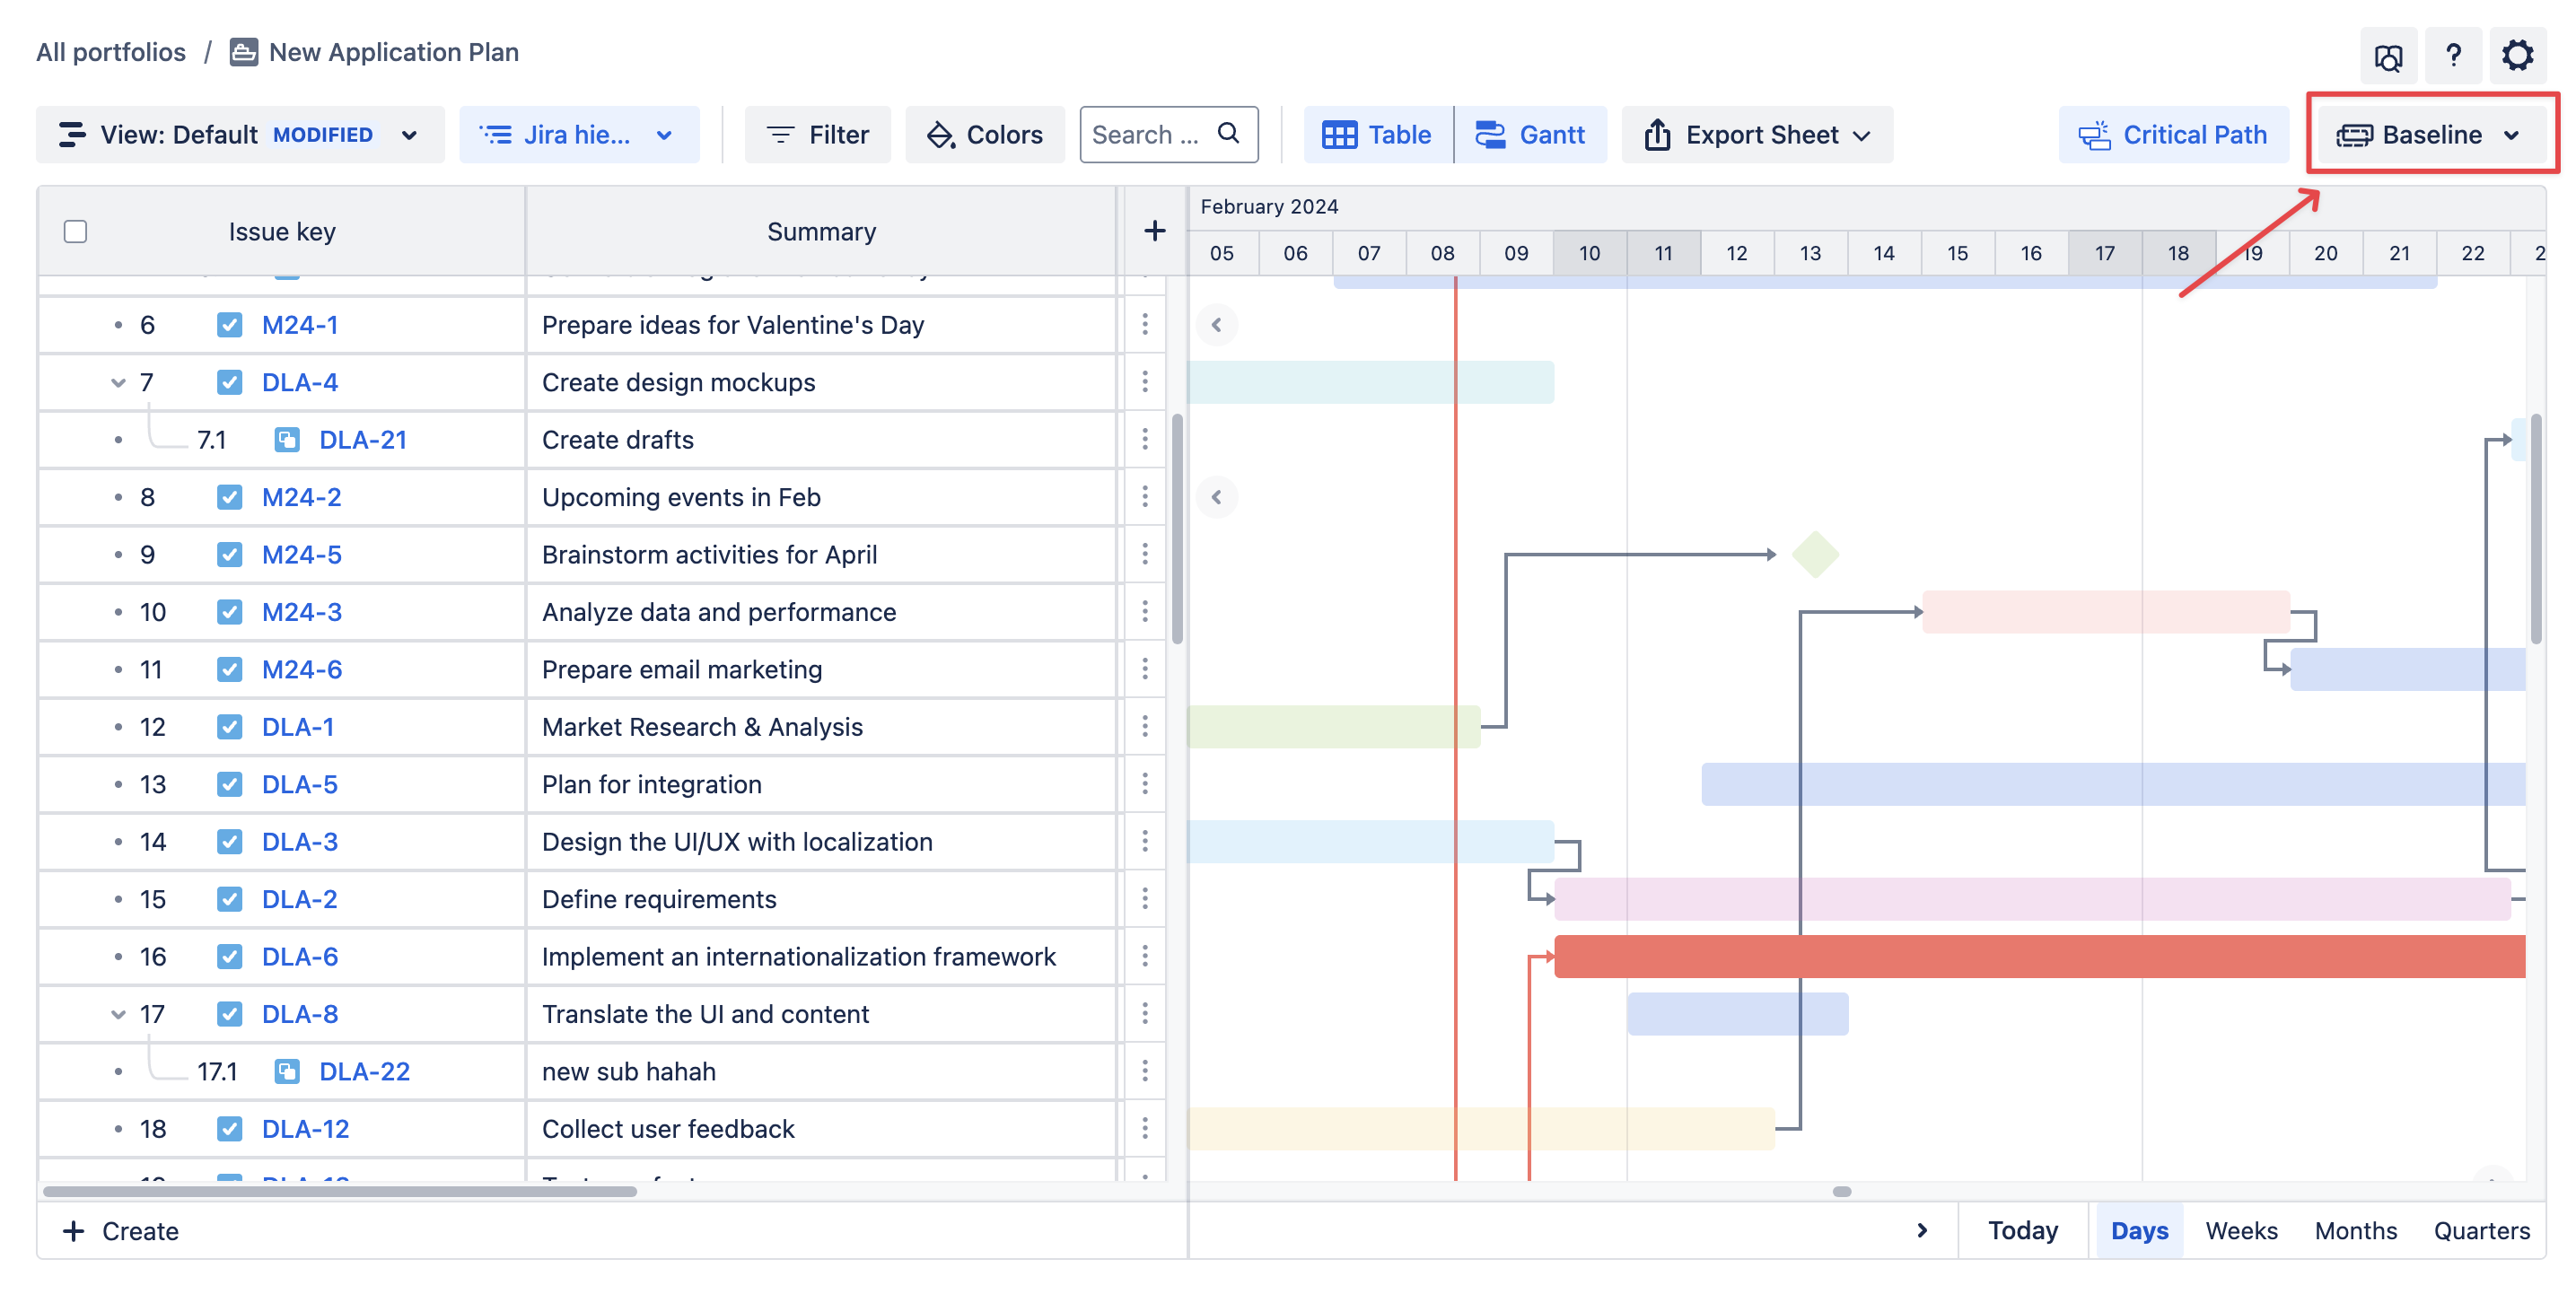The width and height of the screenshot is (2576, 1294).
Task: Open the feedback search icon top right
Action: click(x=2388, y=57)
